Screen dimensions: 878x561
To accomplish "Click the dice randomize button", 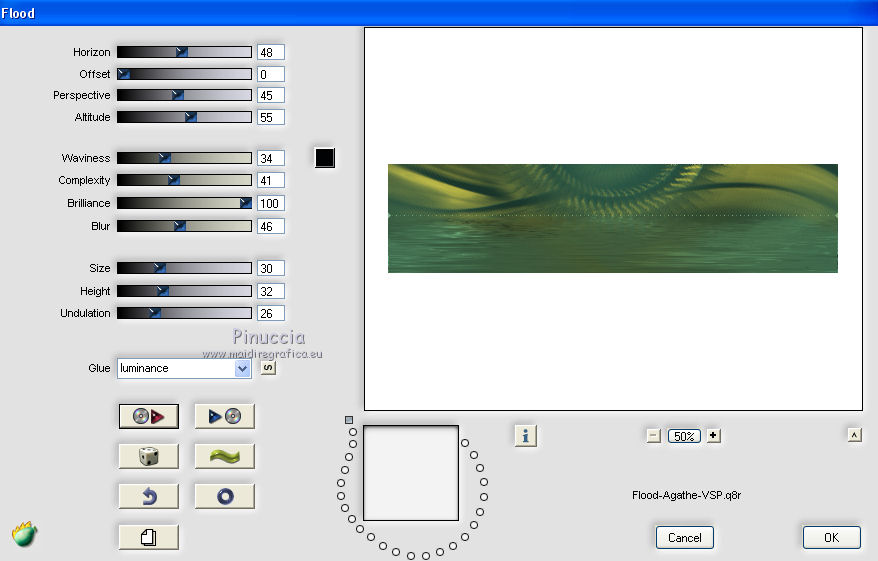I will 149,456.
